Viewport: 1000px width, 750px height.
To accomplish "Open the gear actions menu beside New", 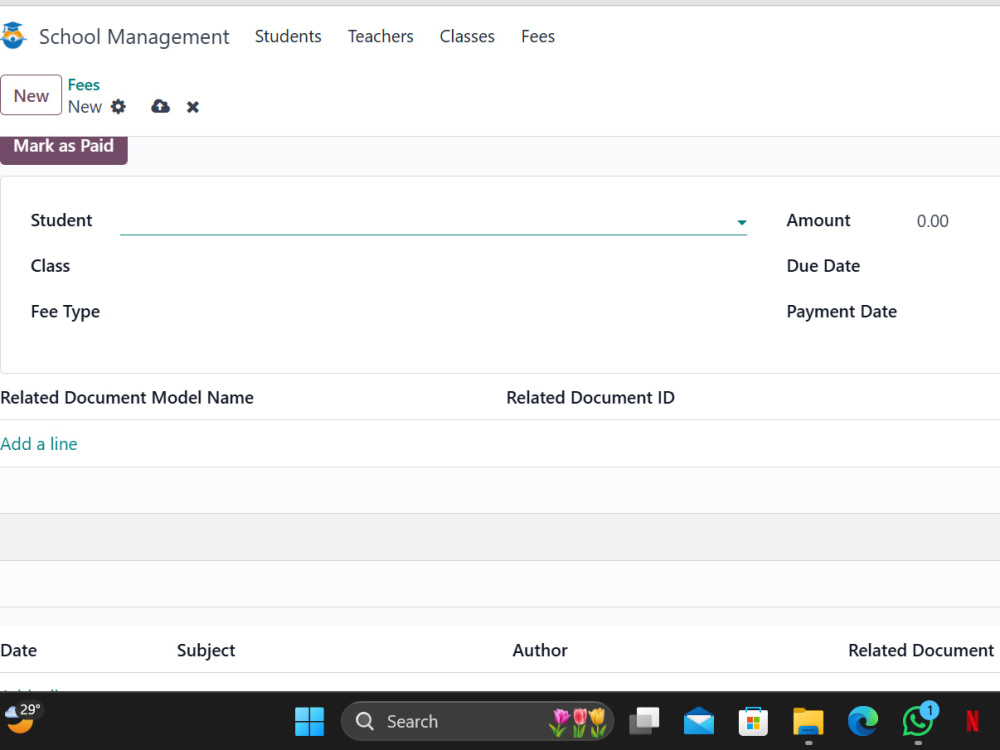I will tap(118, 107).
